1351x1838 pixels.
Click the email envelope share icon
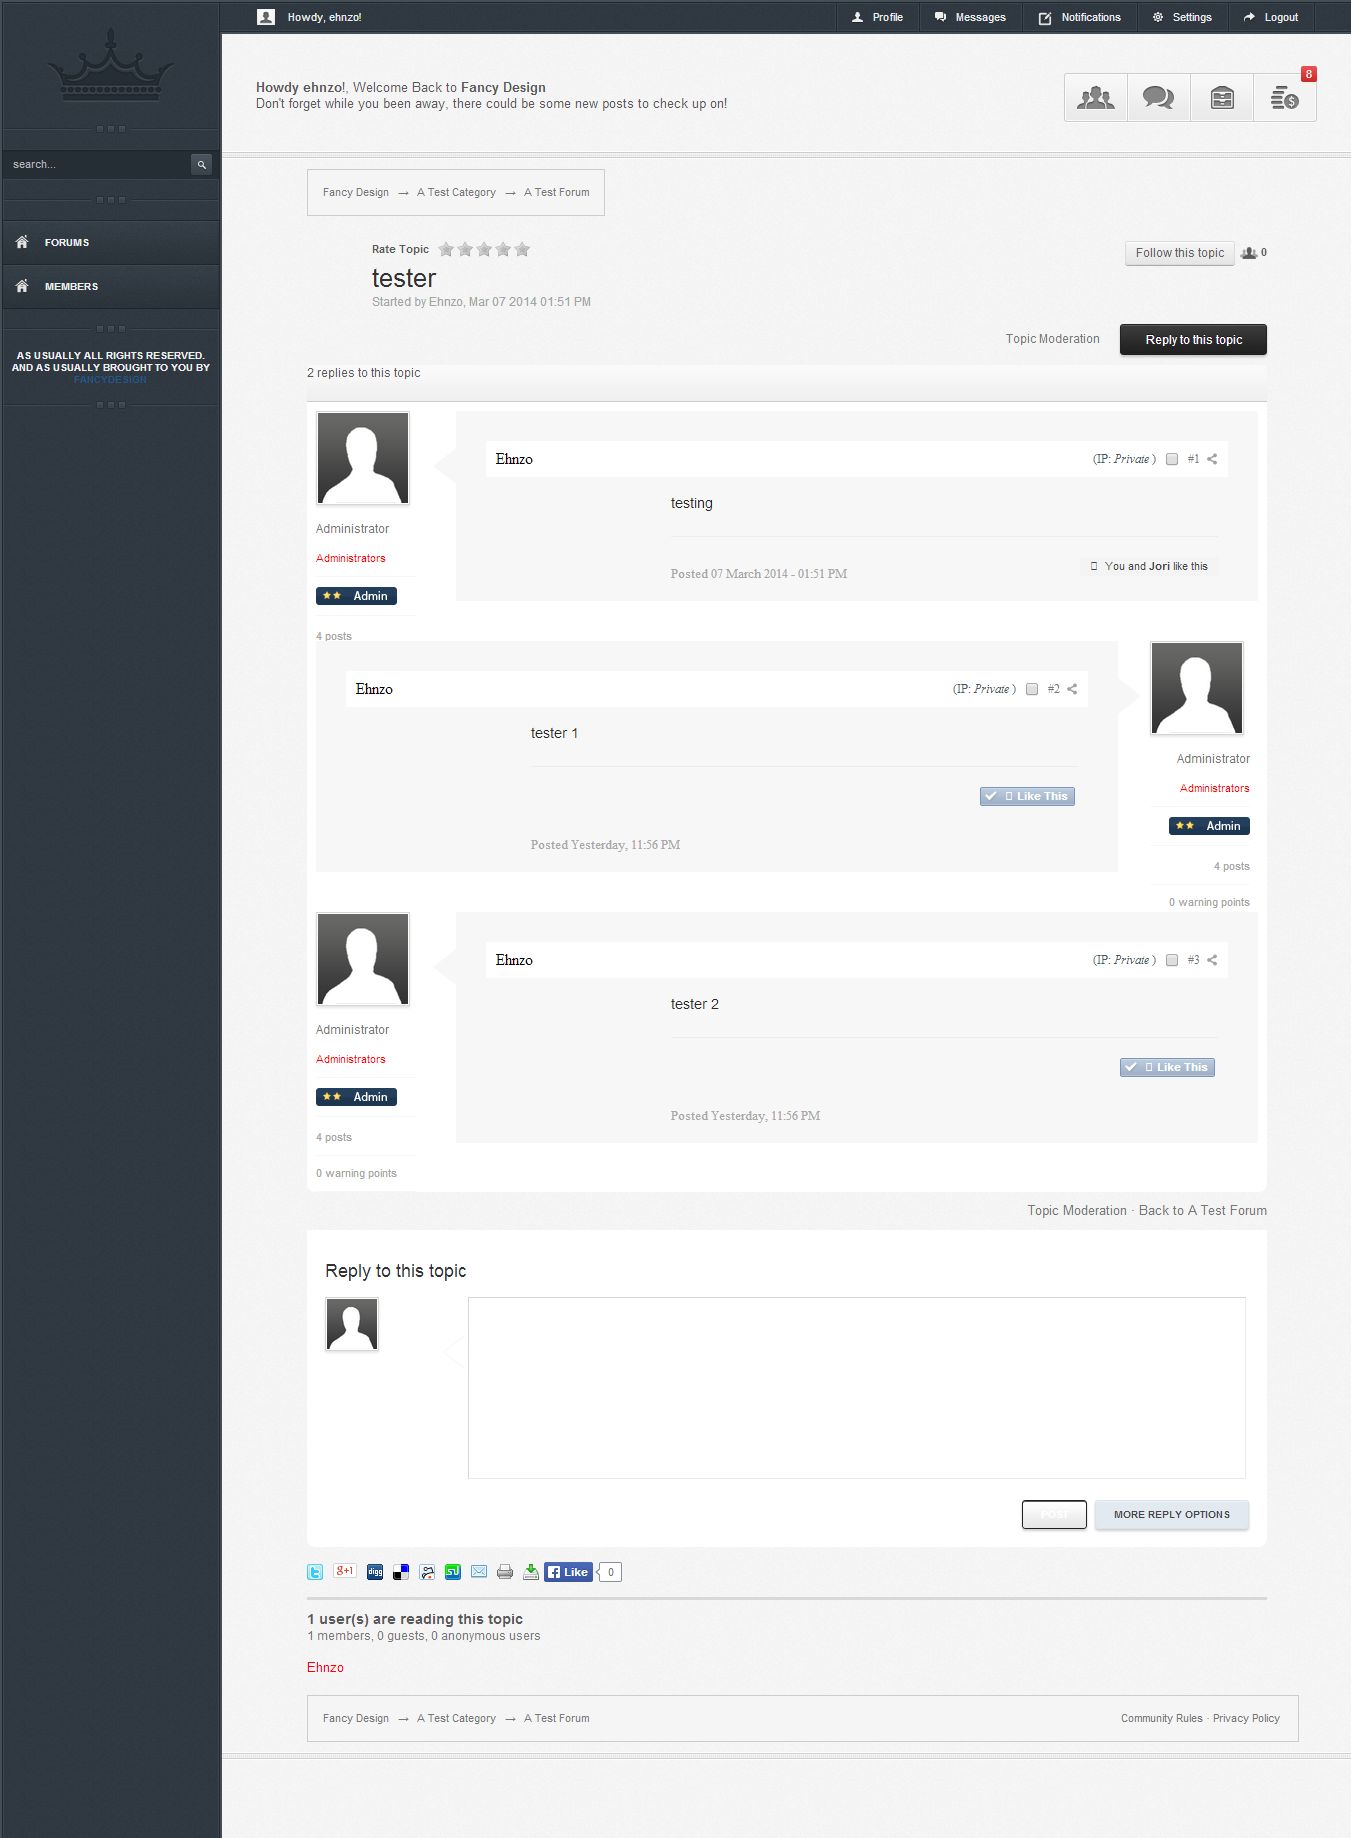[x=479, y=1572]
